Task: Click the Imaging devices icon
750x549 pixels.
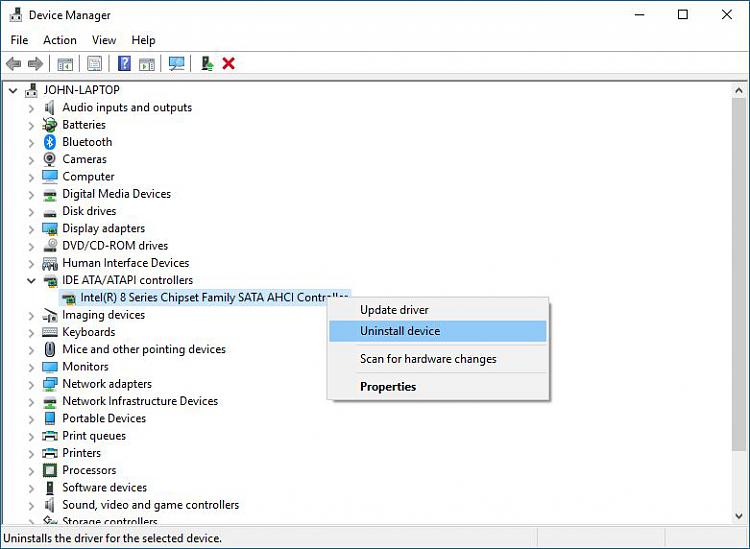Action: (x=50, y=315)
